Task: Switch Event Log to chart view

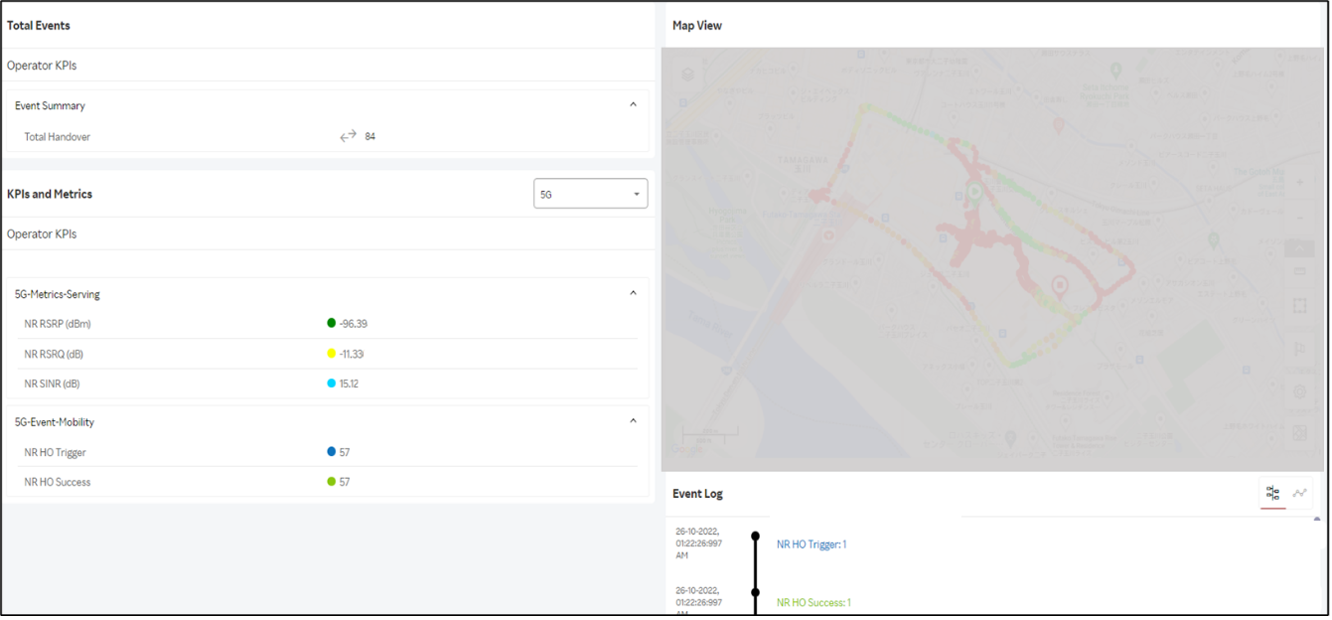Action: (1300, 493)
